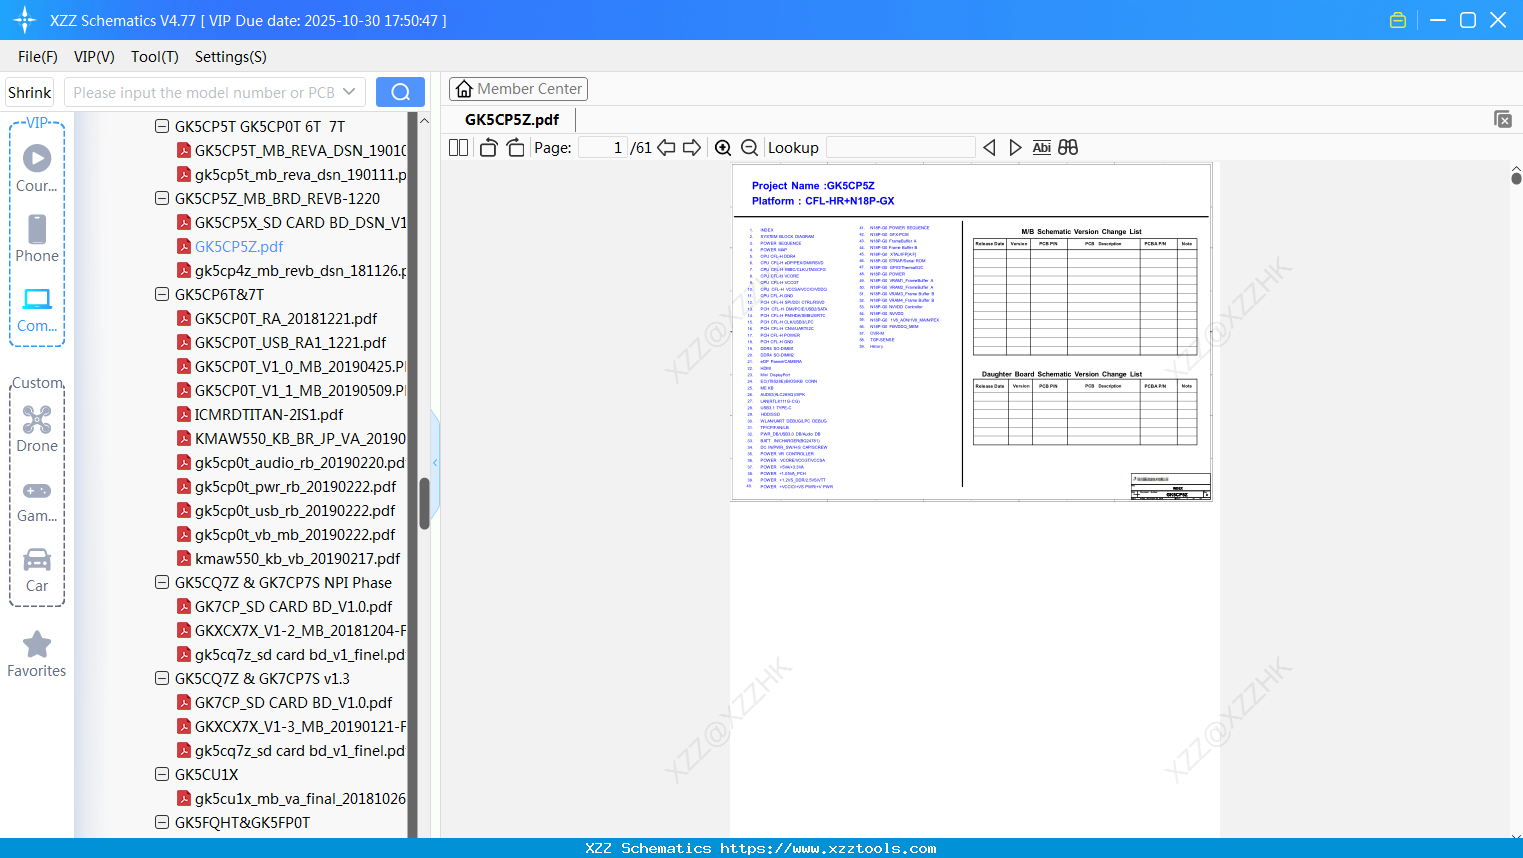Screen dimensions: 1523x858
Task: Open kmaw550_kb_vb_20190217.pdf
Action: [x=297, y=558]
